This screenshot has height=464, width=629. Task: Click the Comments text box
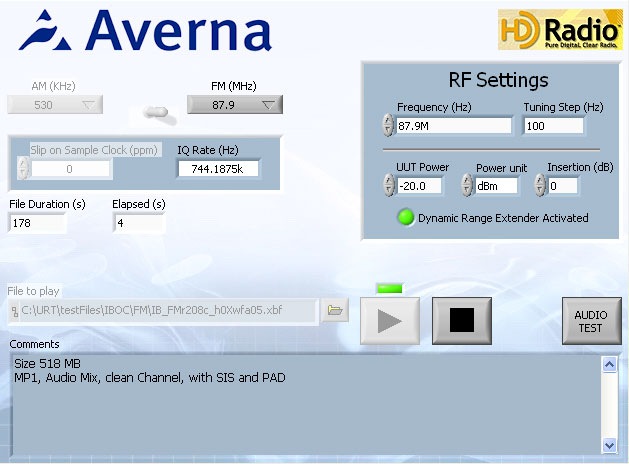point(307,404)
